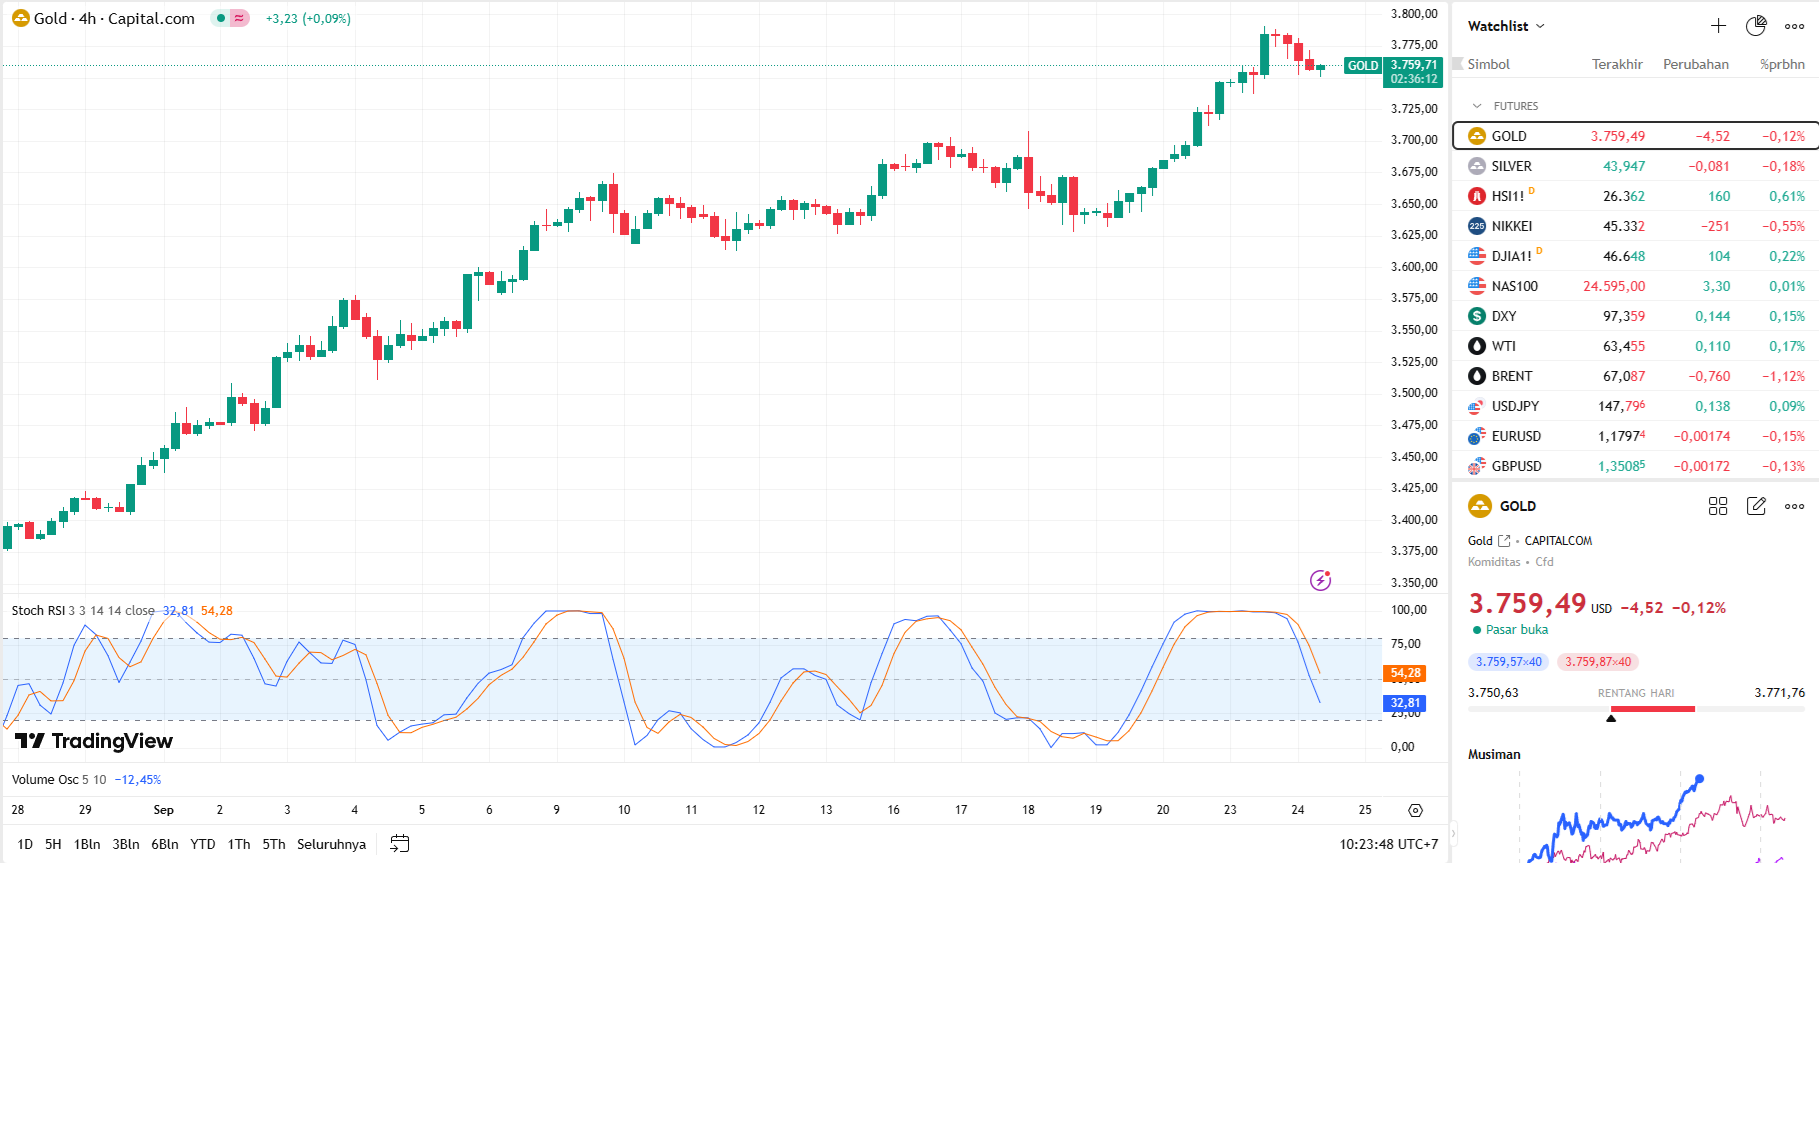Select the Seluruhnya time range
Viewport: 1819px width, 1133px height.
coord(331,844)
